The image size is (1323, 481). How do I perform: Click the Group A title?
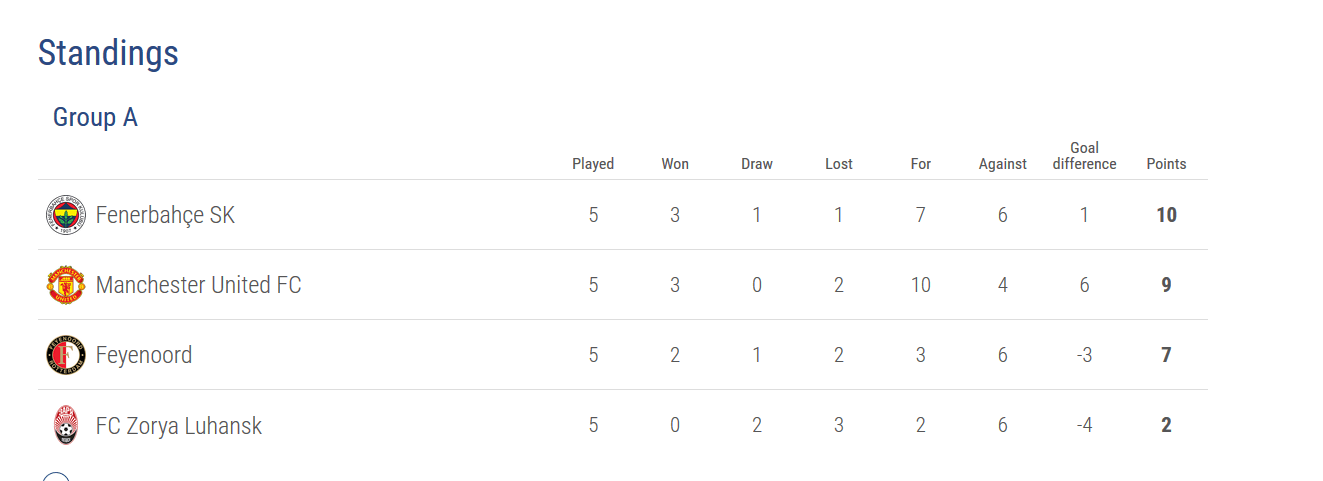coord(95,117)
